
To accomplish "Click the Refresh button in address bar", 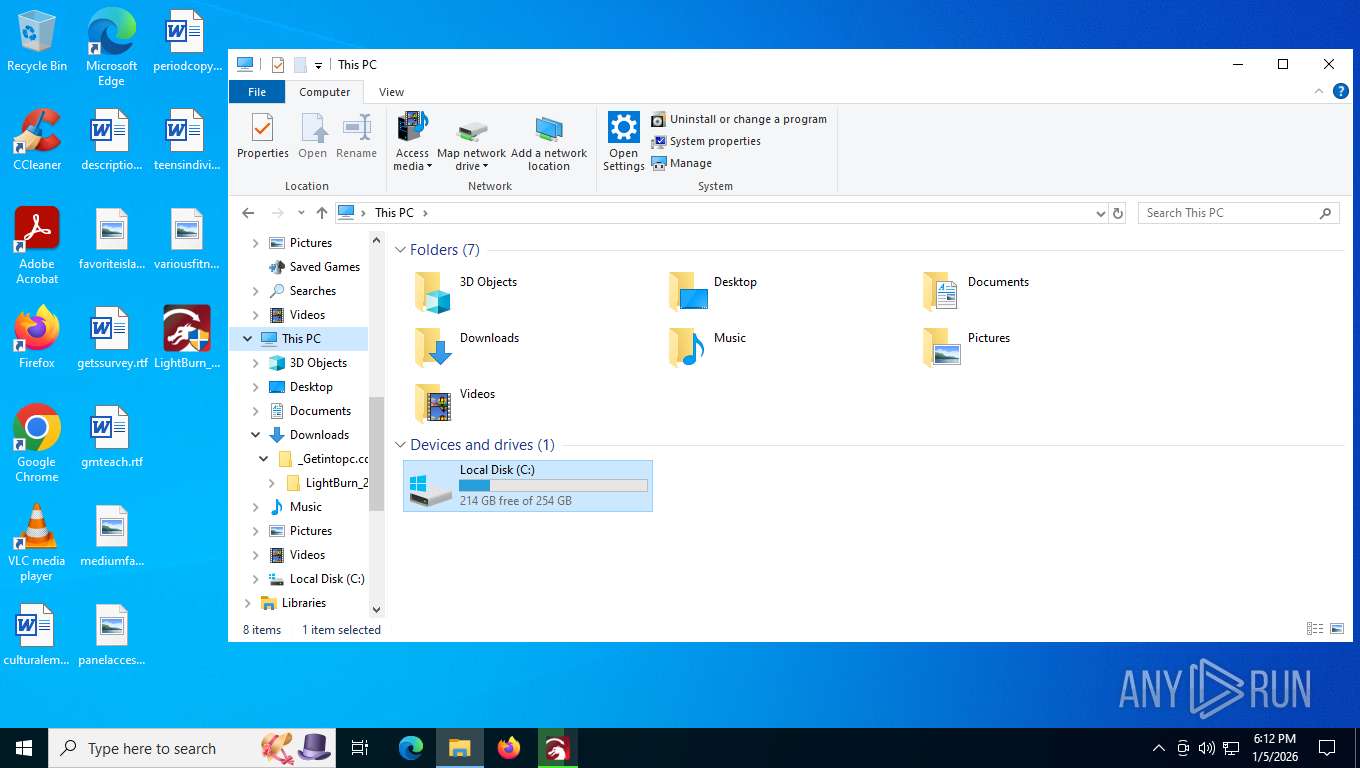I will (1118, 213).
